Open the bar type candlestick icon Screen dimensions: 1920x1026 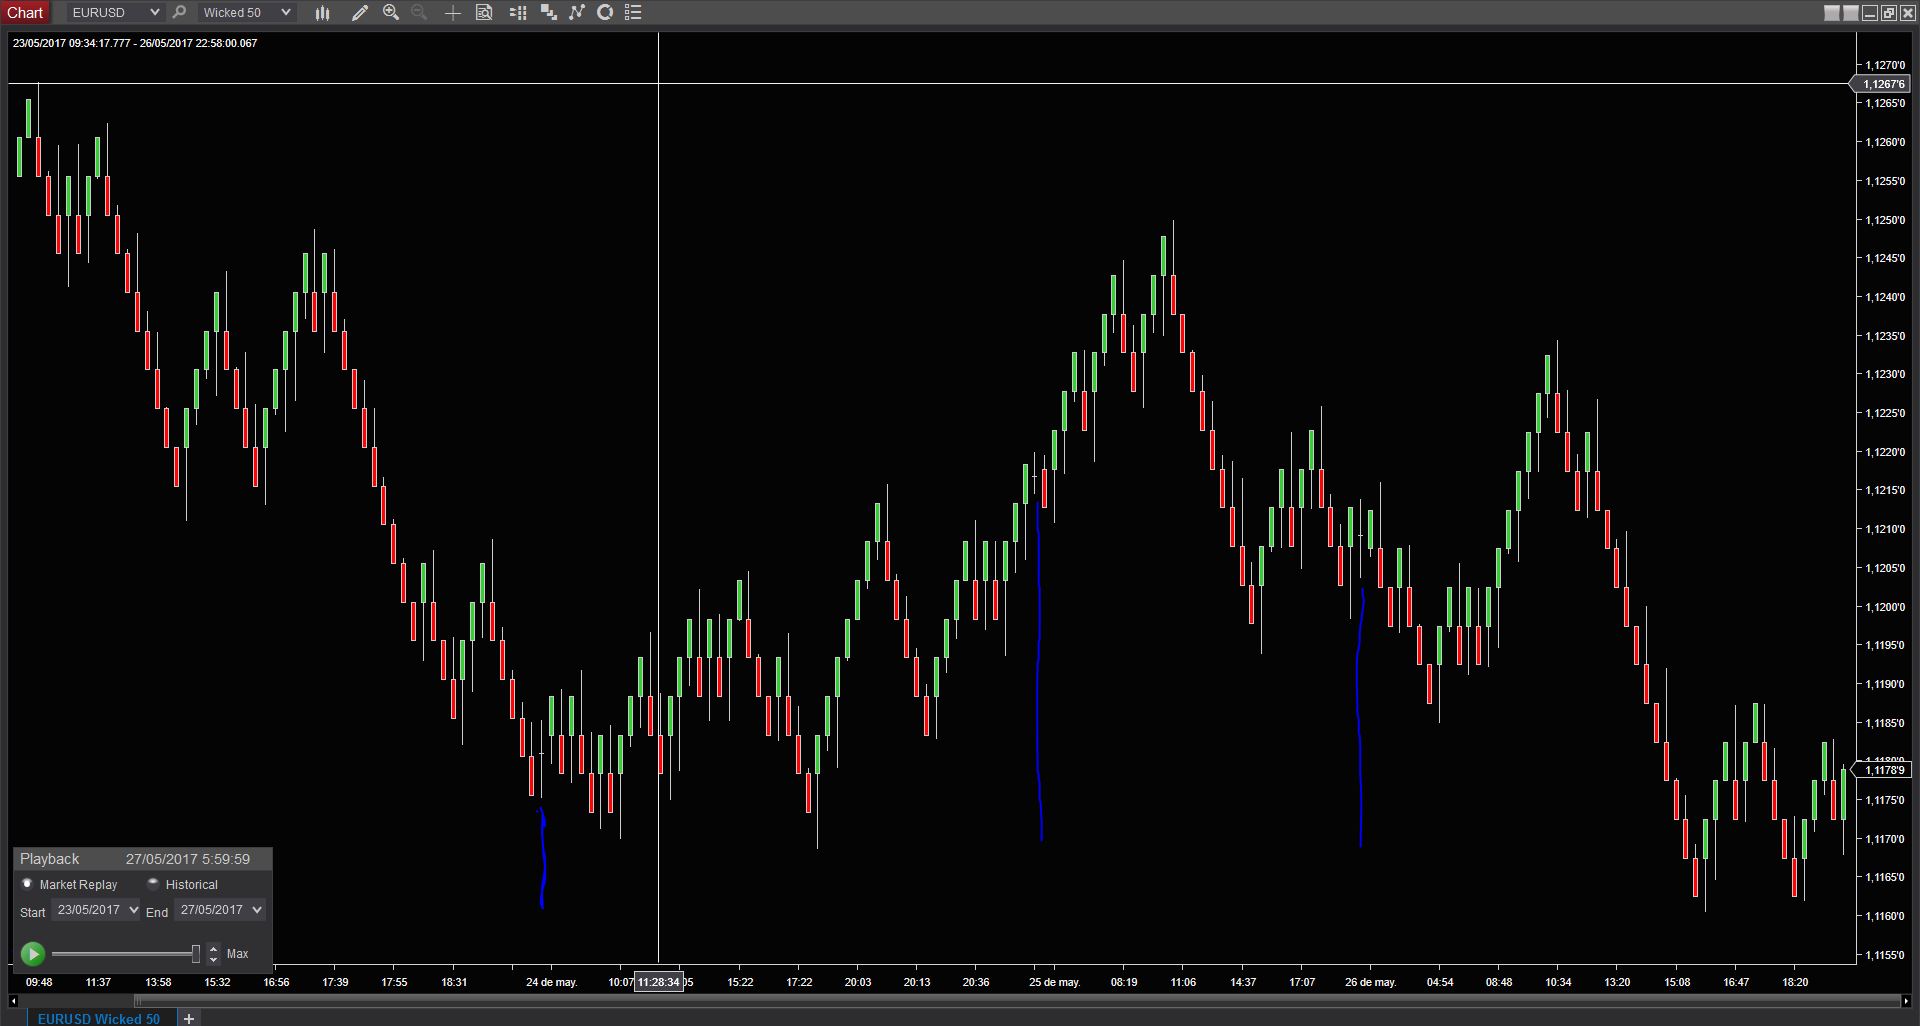(x=322, y=12)
